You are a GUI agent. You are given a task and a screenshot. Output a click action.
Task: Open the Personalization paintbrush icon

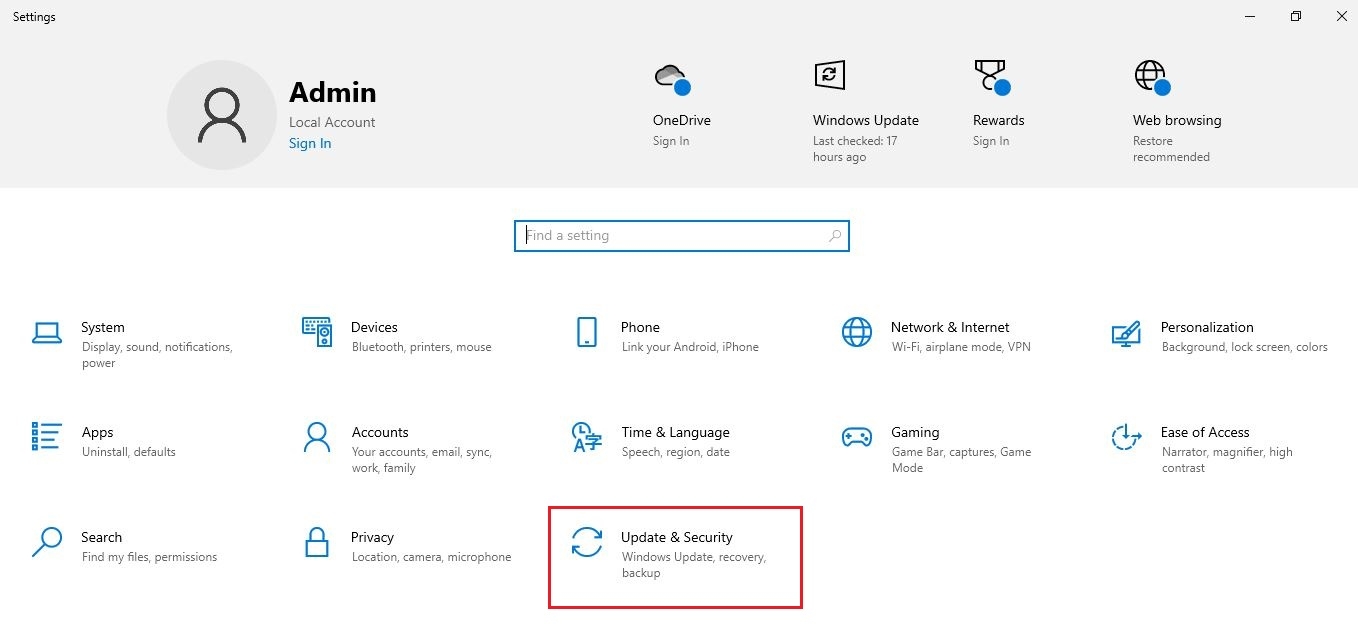[x=1127, y=333]
